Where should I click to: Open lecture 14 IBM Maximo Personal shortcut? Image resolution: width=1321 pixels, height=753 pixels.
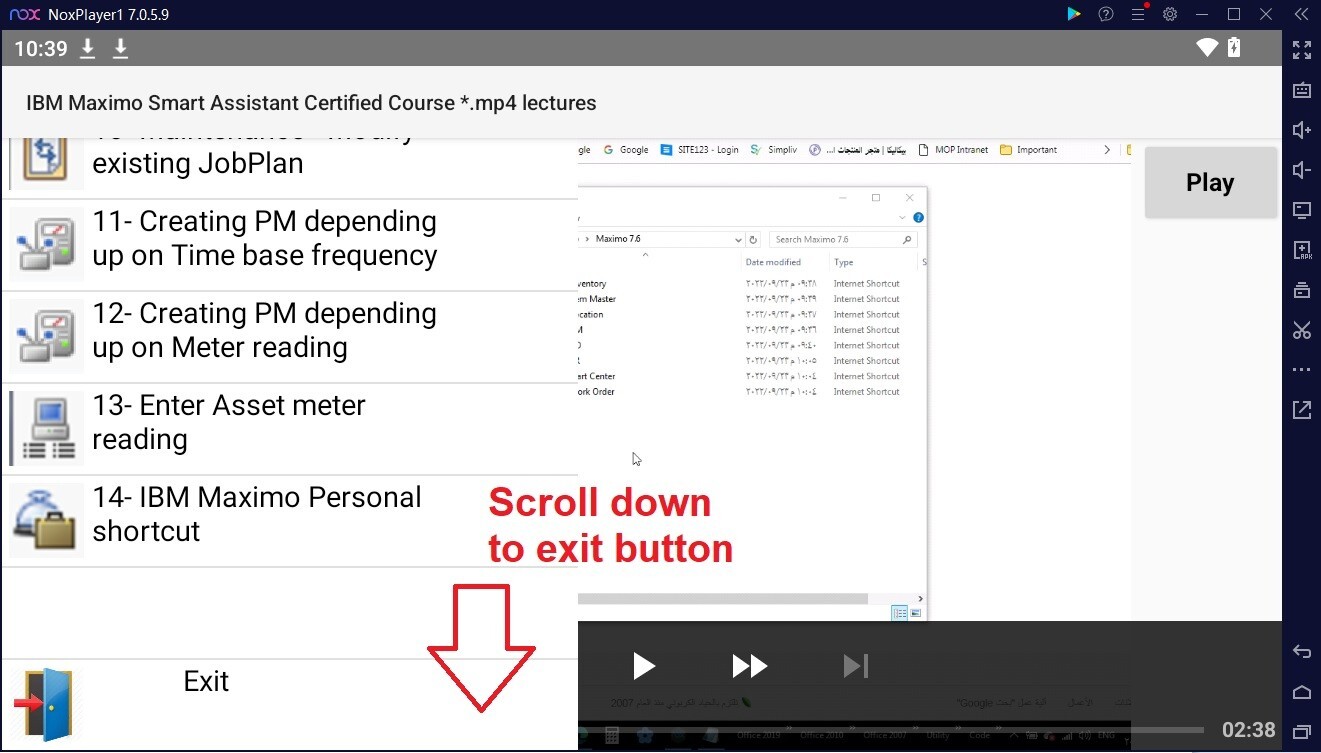coord(289,521)
